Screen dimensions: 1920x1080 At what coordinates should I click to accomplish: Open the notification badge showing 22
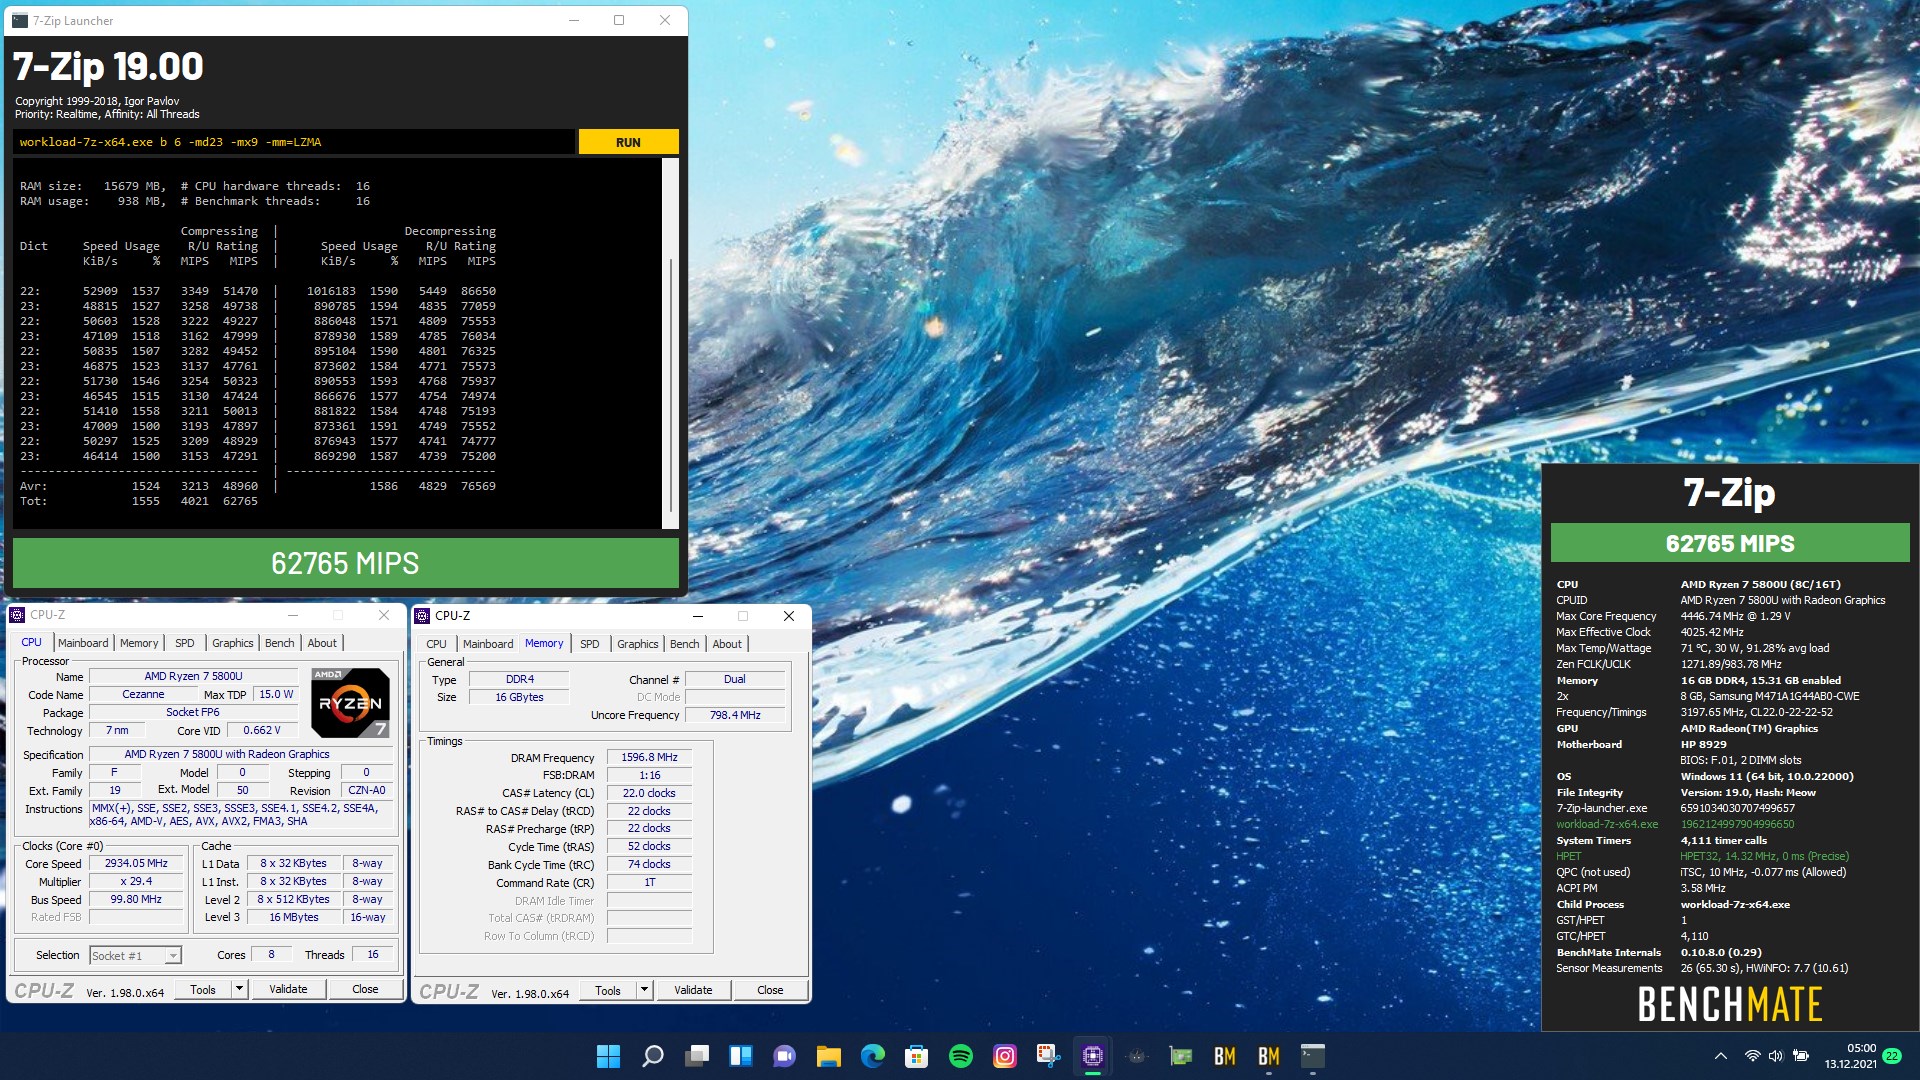pyautogui.click(x=1892, y=1056)
